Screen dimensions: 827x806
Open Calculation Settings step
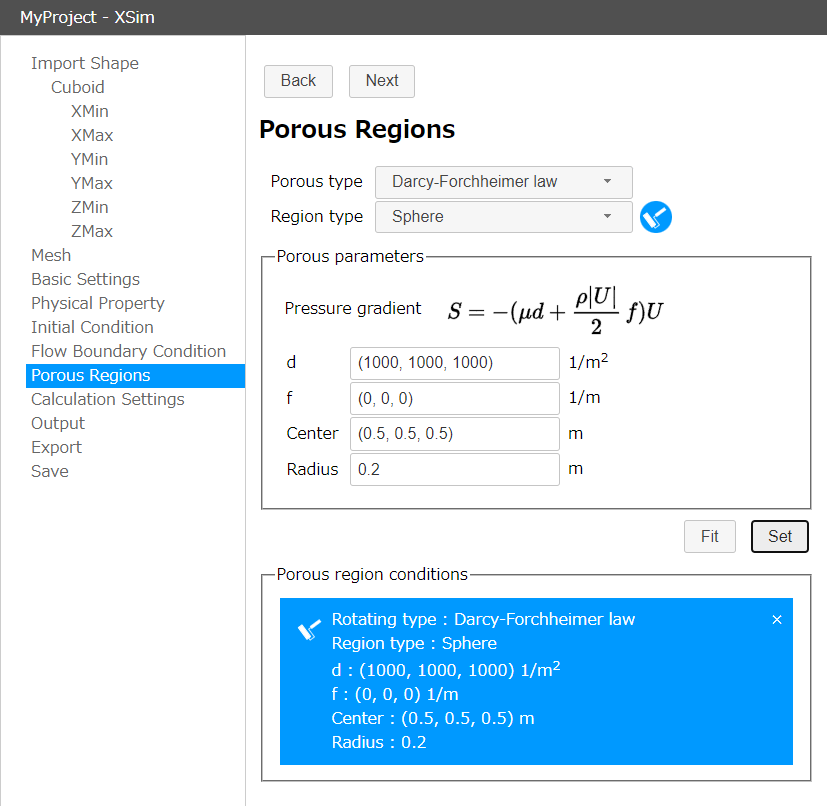(108, 399)
